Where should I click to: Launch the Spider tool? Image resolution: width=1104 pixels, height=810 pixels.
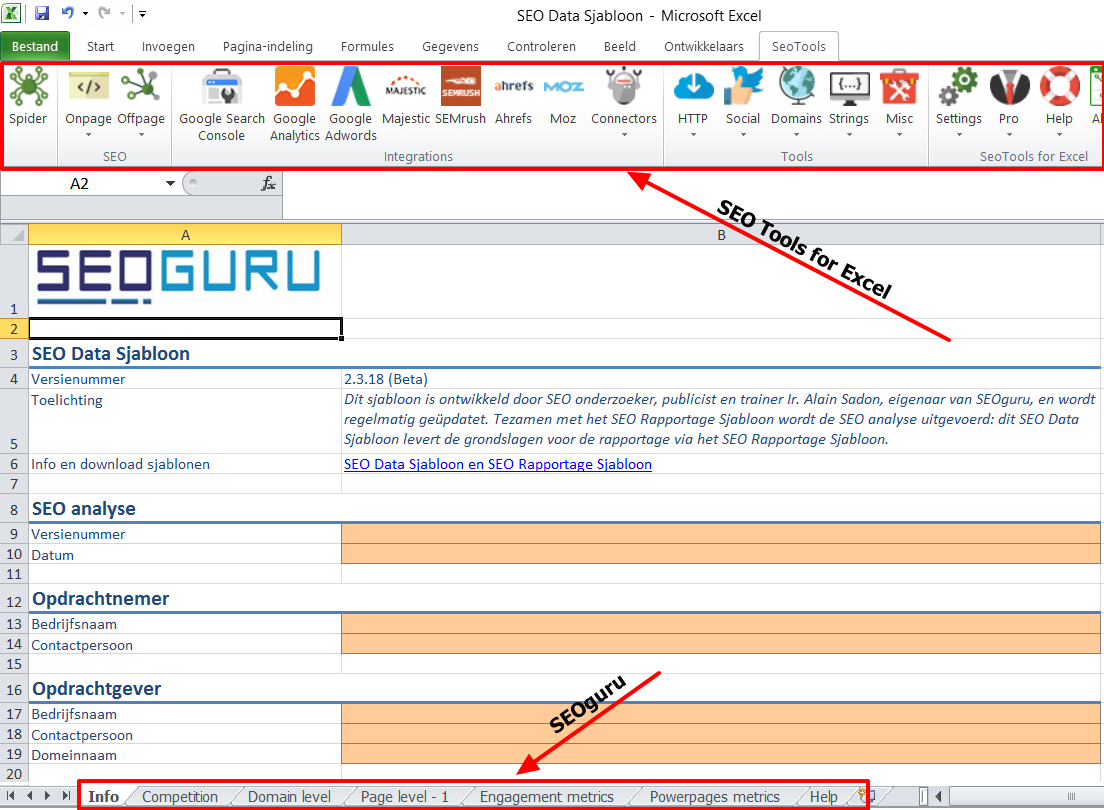[x=28, y=96]
